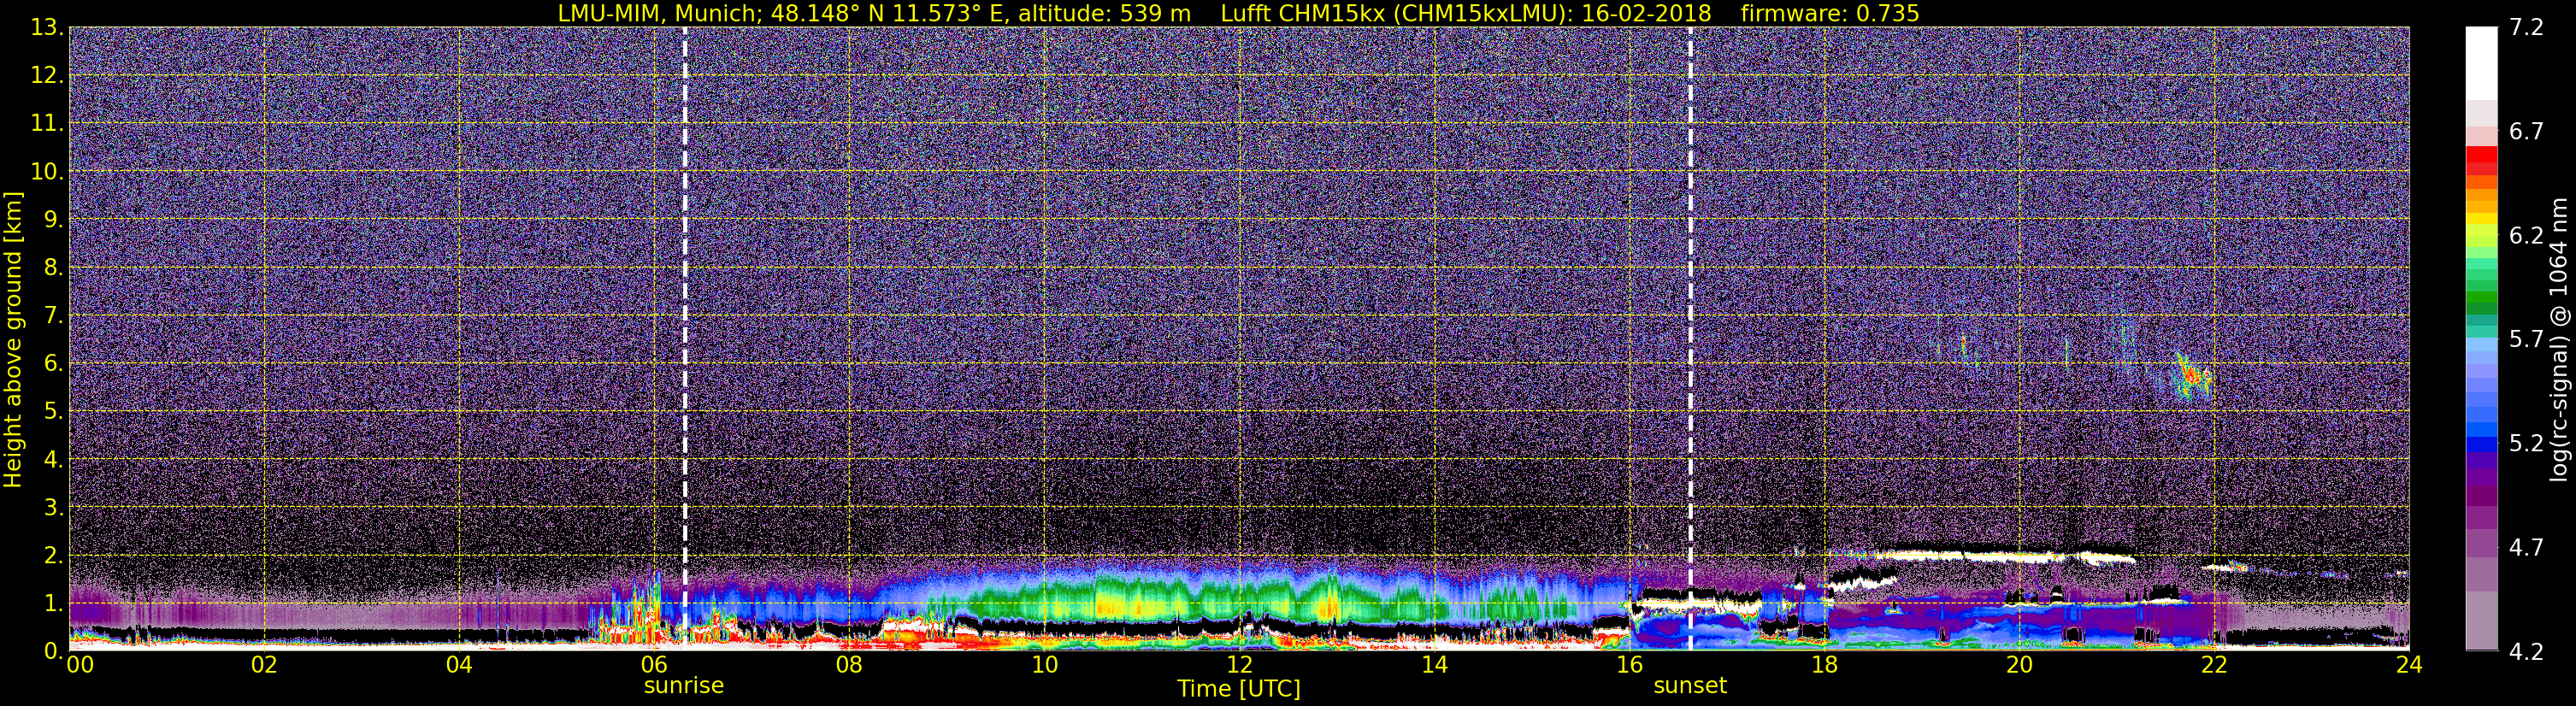Click the white dashed sunset line
Viewport: 2576px width, 706px height.
point(1691,339)
